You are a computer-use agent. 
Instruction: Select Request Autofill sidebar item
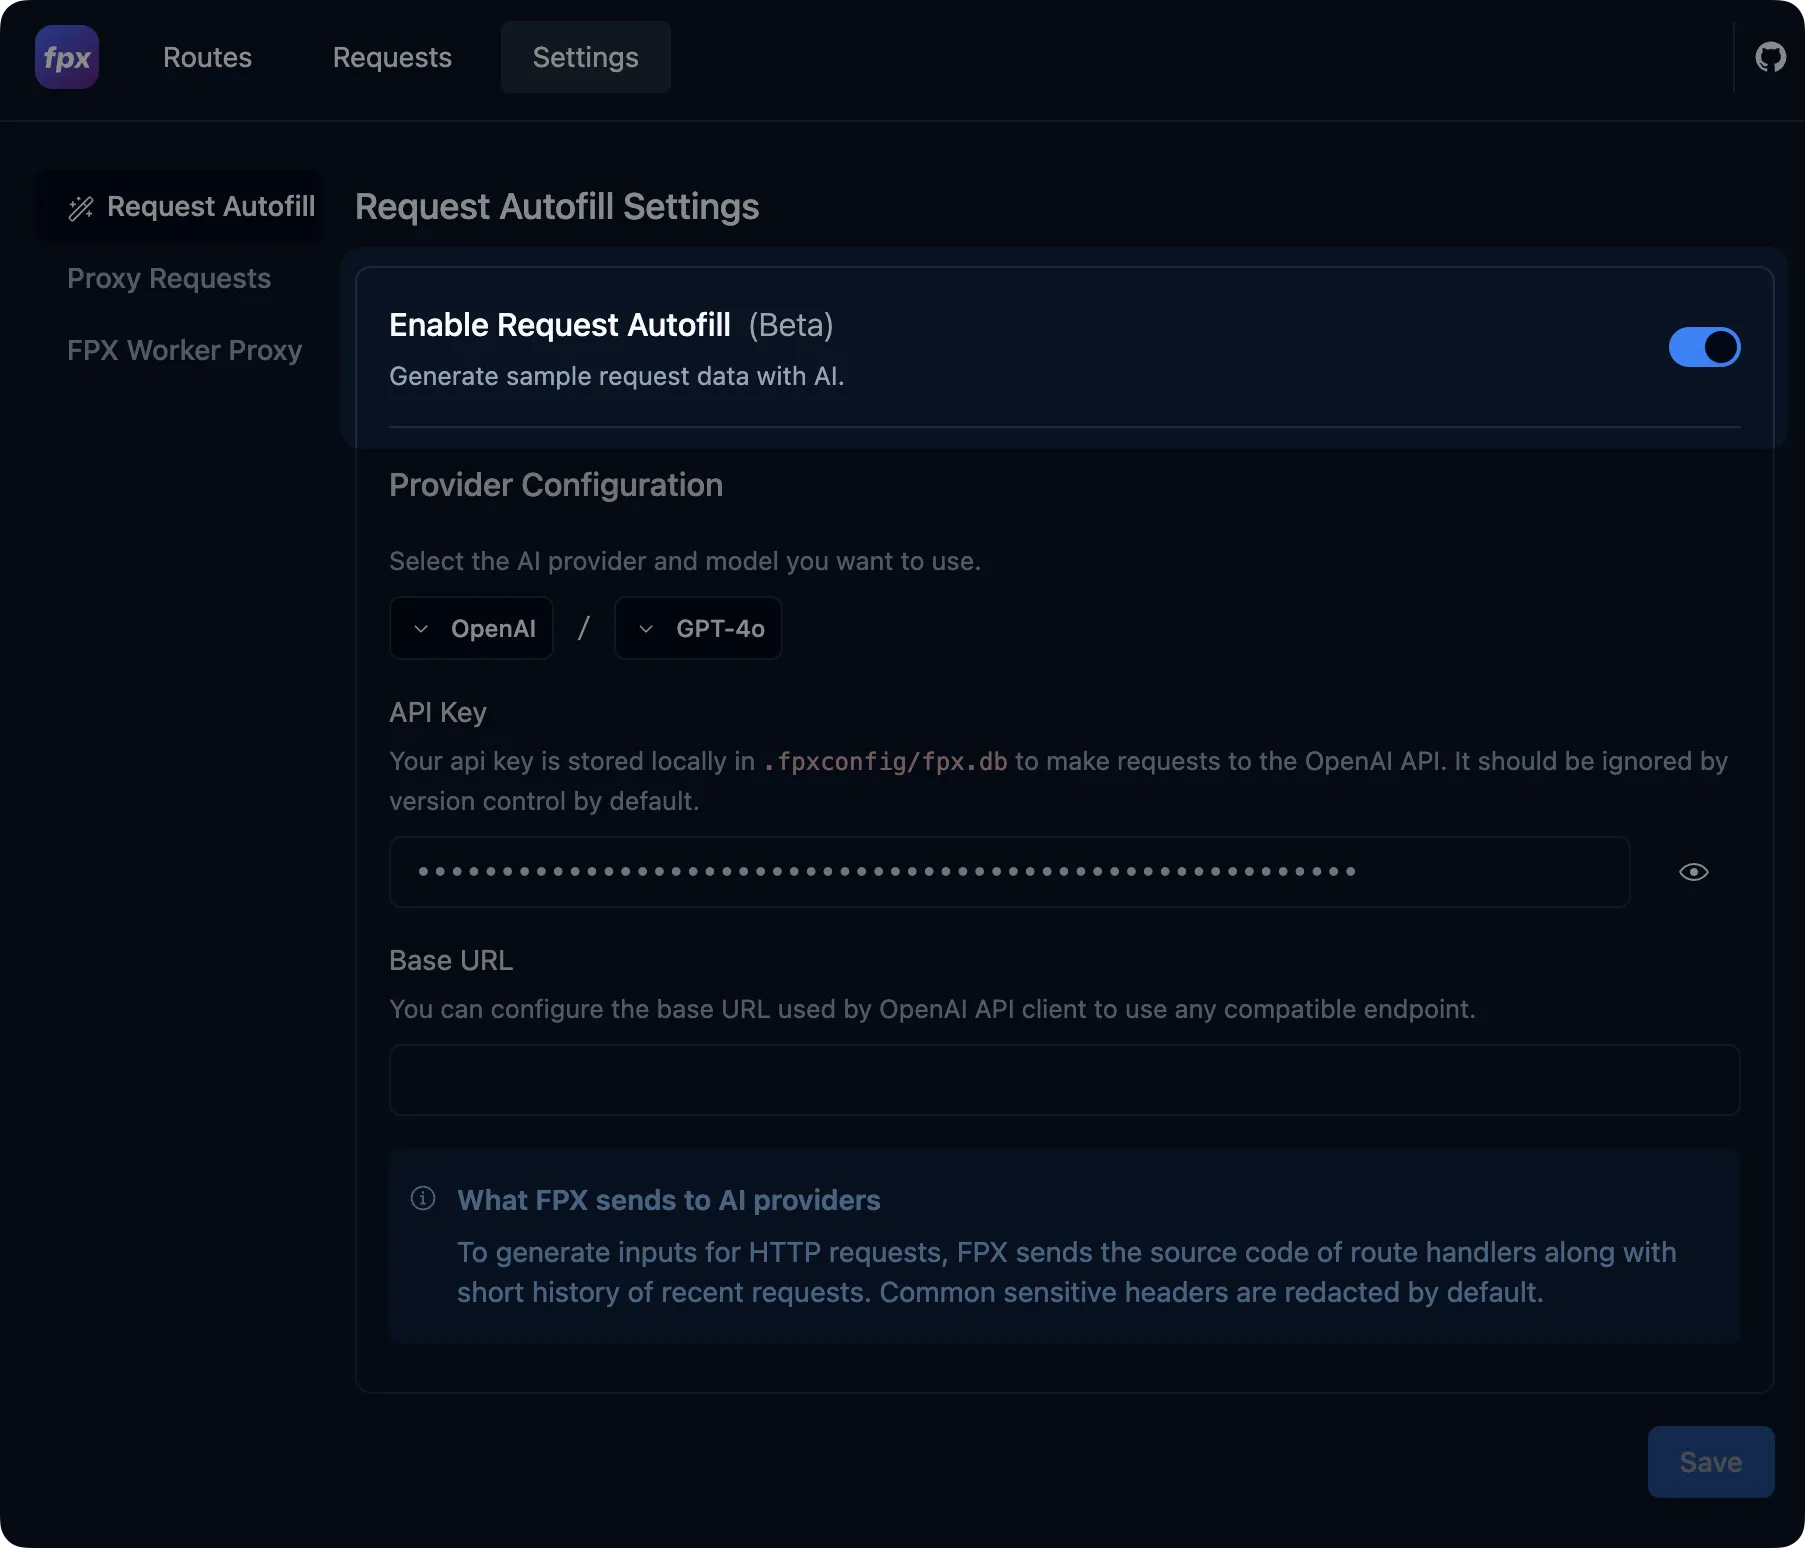click(180, 206)
